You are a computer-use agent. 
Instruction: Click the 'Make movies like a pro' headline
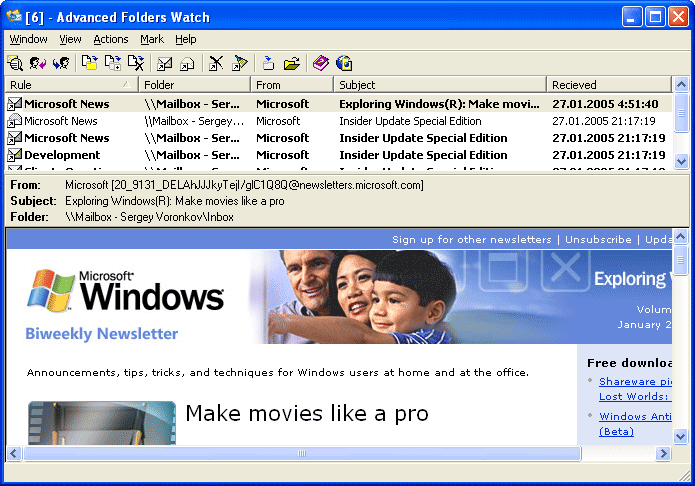pos(307,414)
